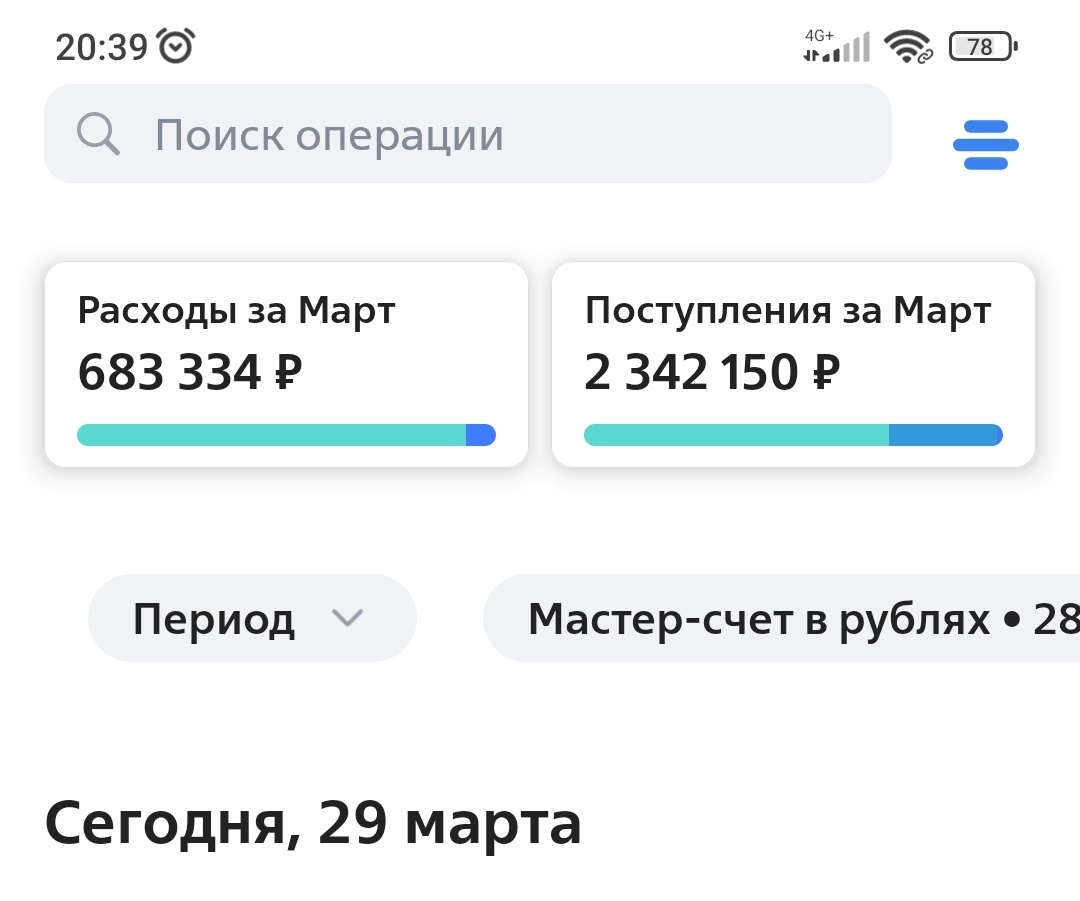Tap the income amount 2 342 150 ₽

point(711,373)
